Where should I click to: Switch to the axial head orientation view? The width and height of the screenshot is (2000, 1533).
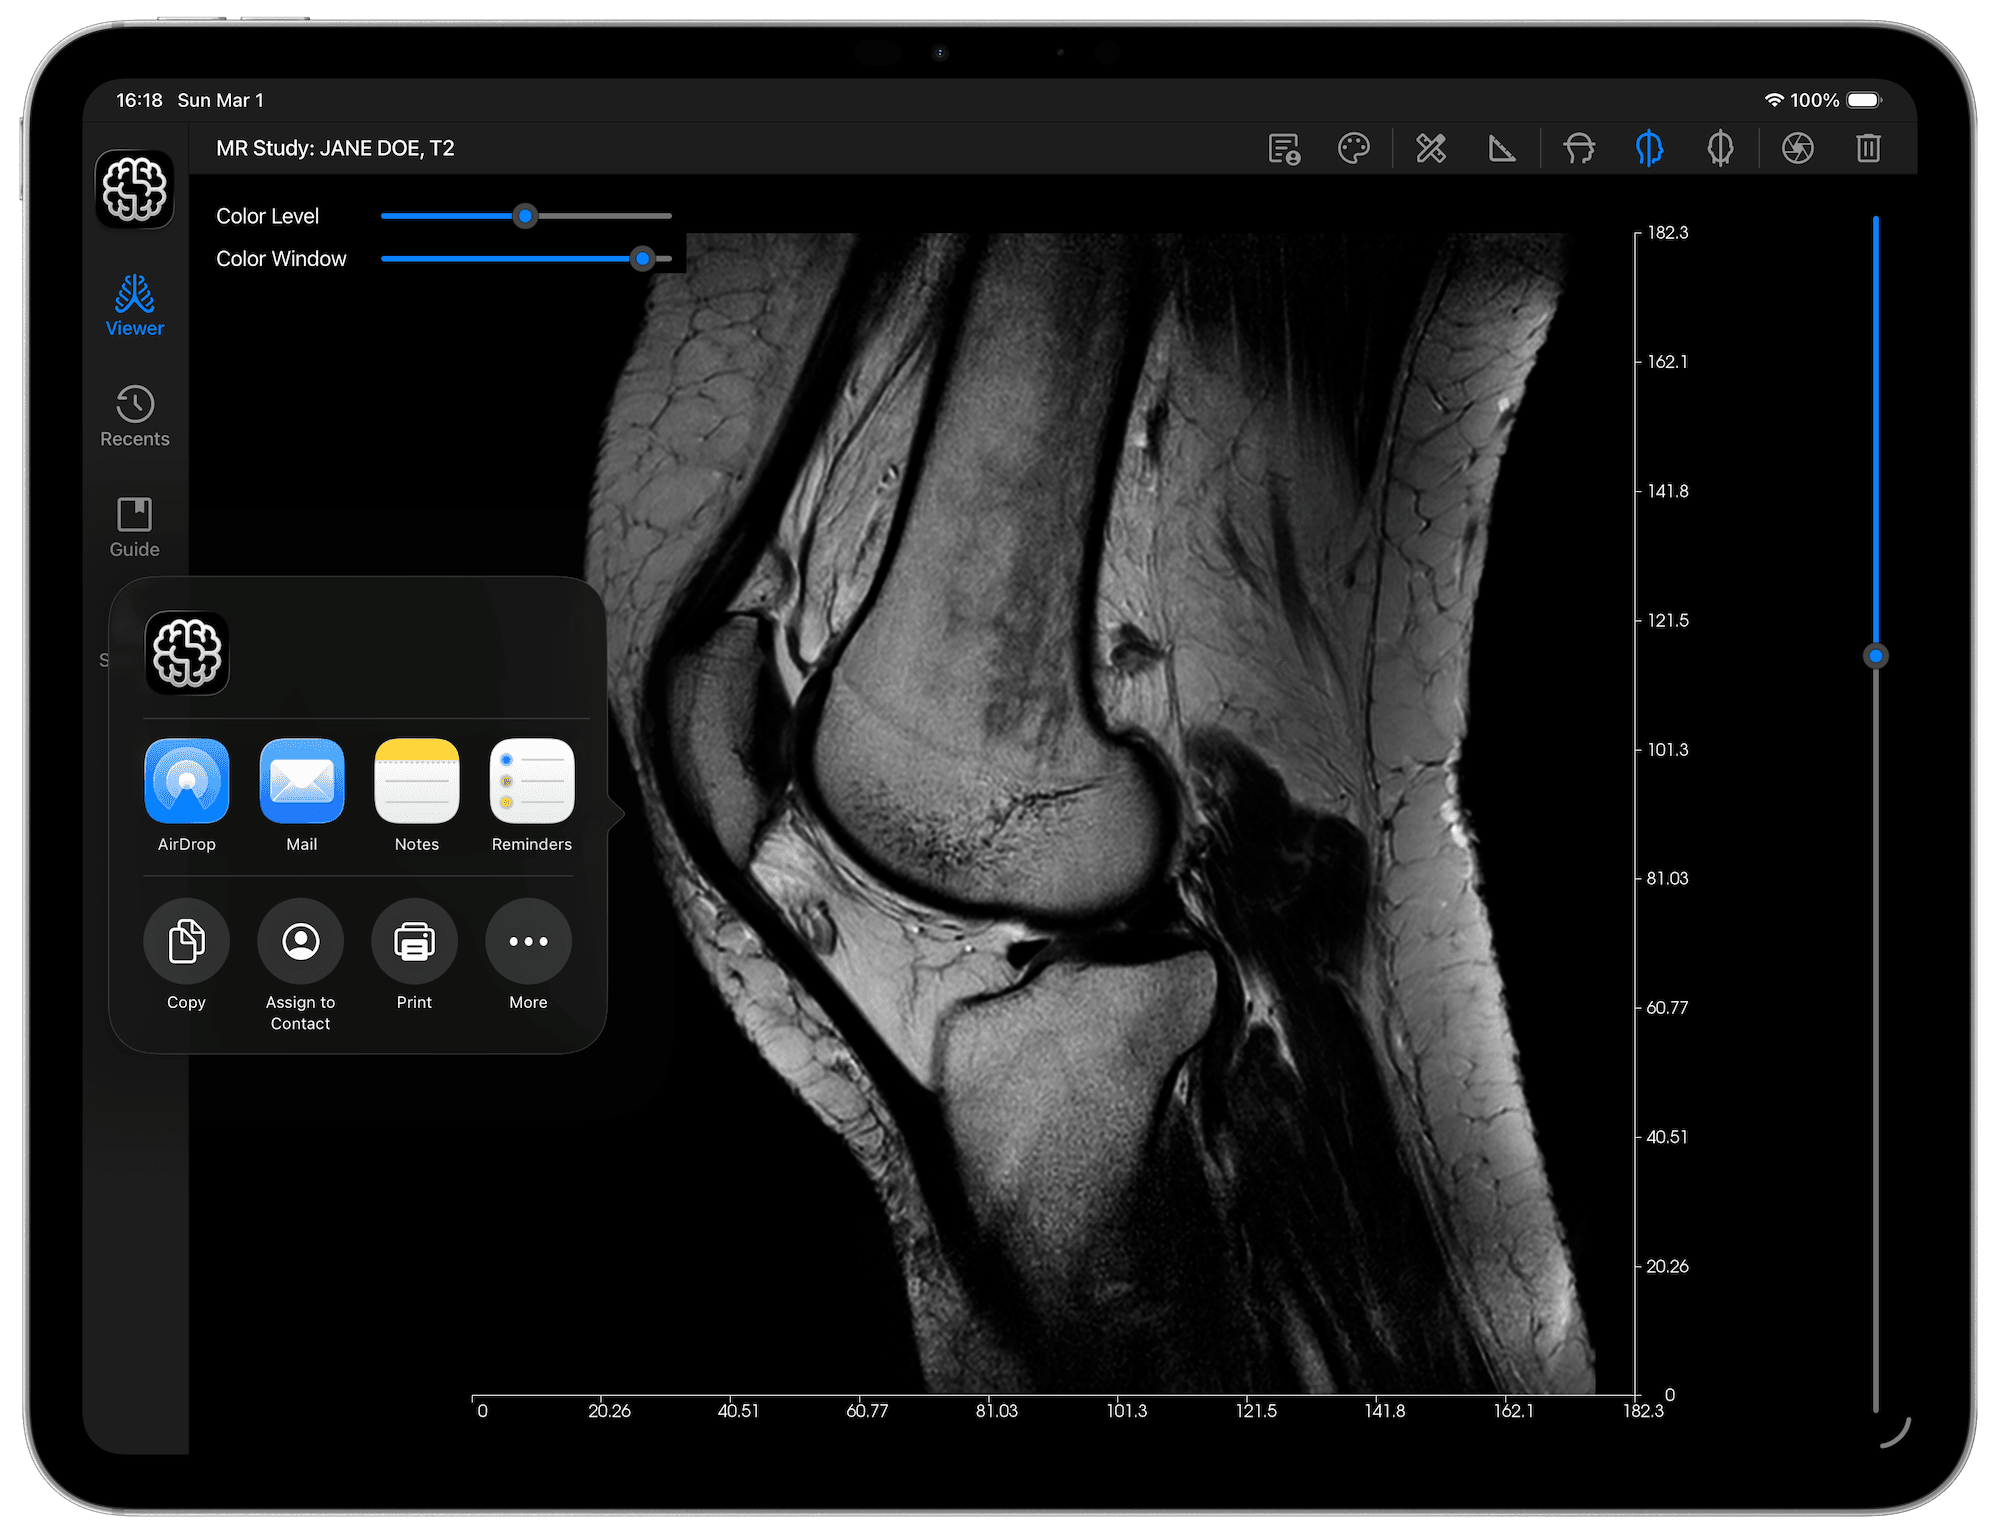tap(1578, 148)
